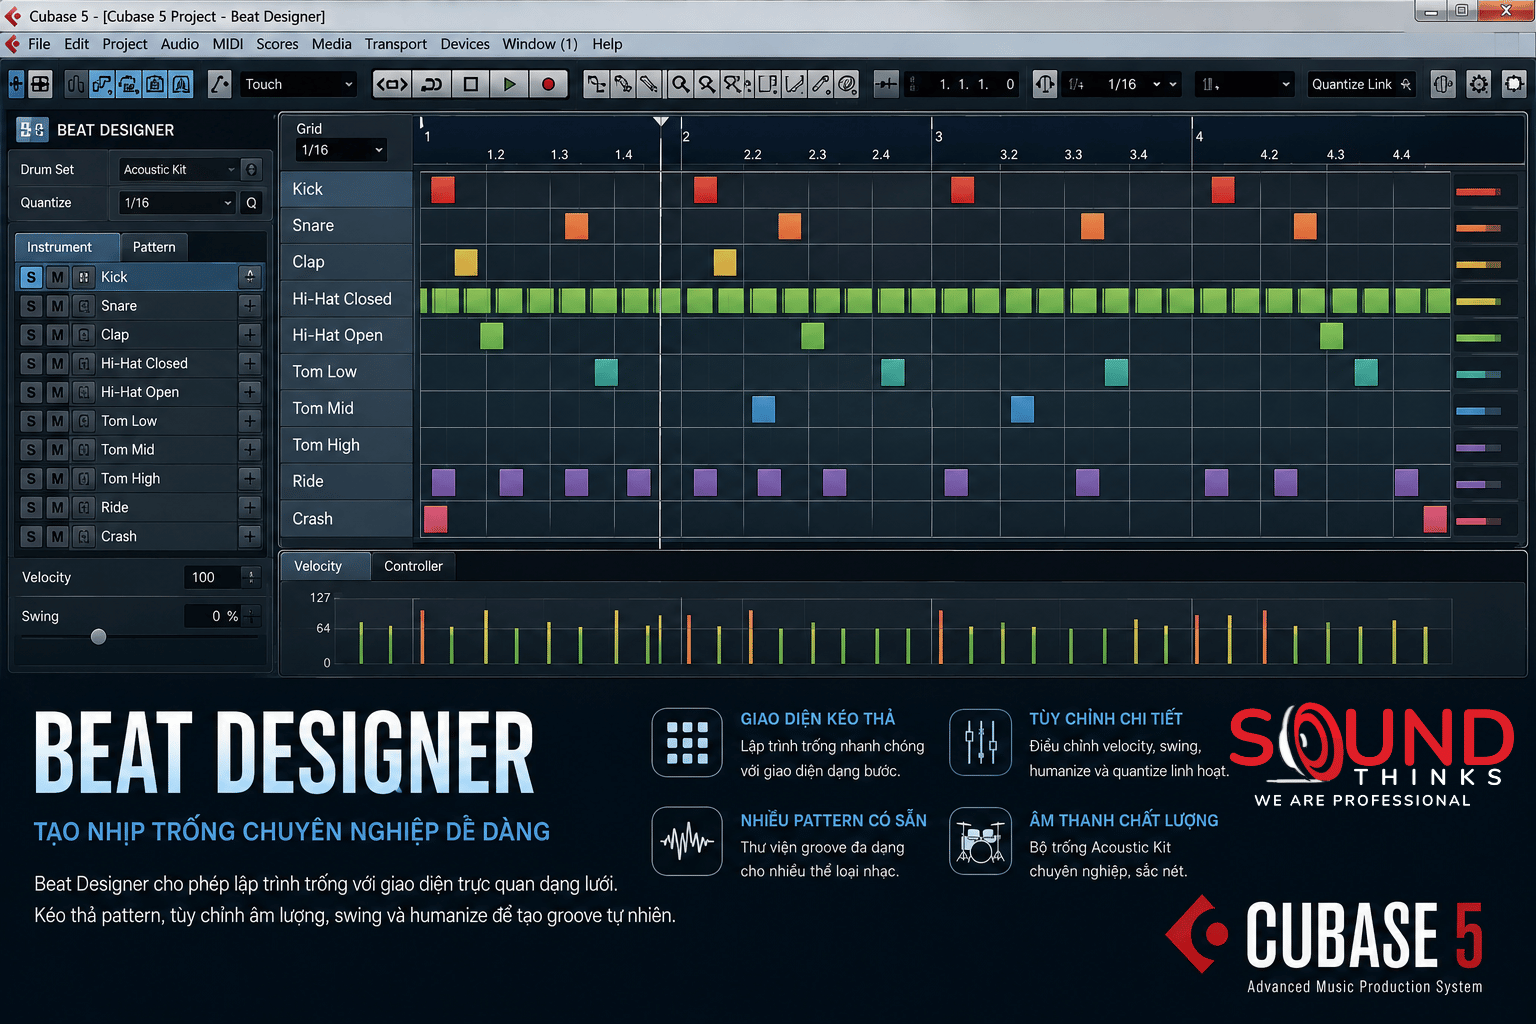Screen dimensions: 1536x1024
Task: Switch to the Pattern tab
Action: (x=154, y=247)
